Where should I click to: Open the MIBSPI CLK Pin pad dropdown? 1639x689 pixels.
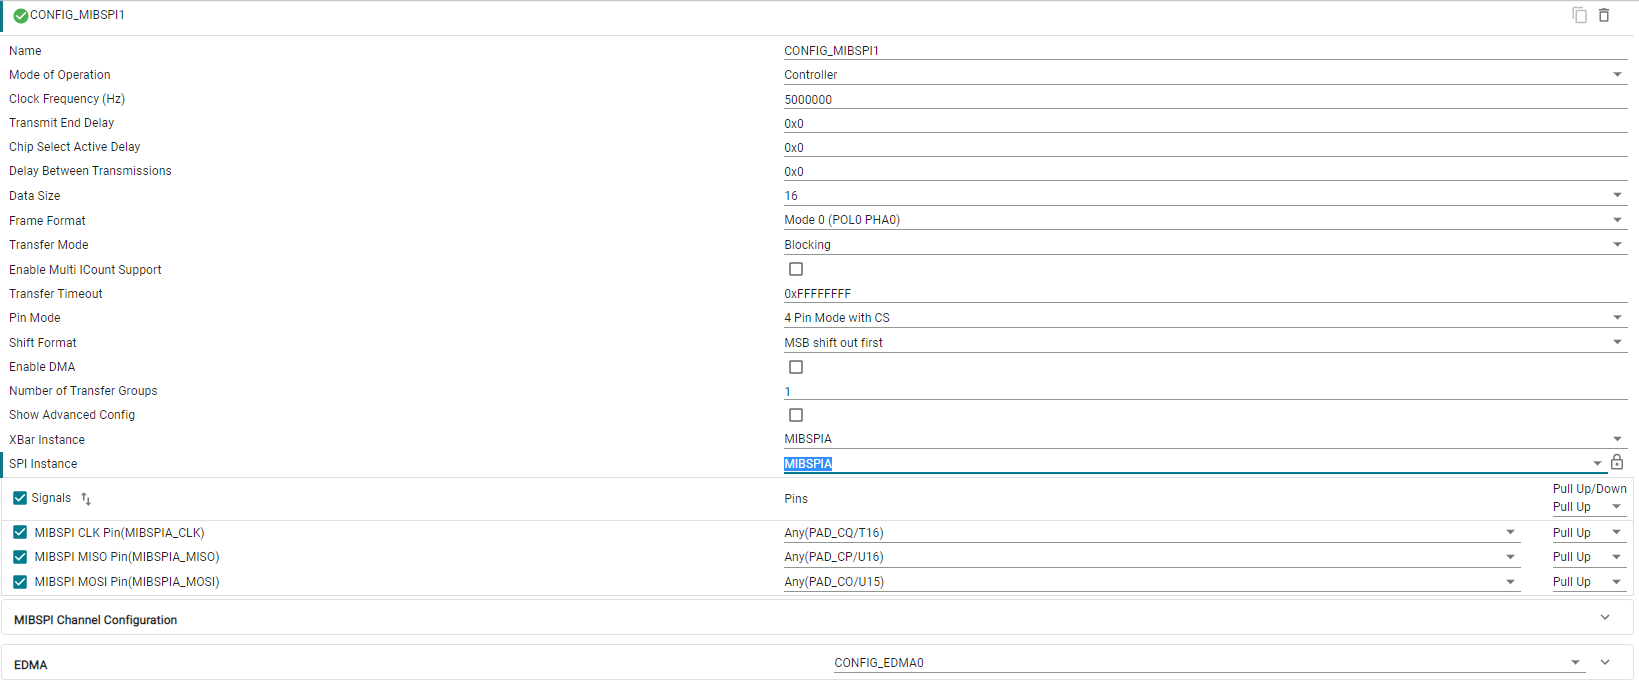pos(1510,533)
